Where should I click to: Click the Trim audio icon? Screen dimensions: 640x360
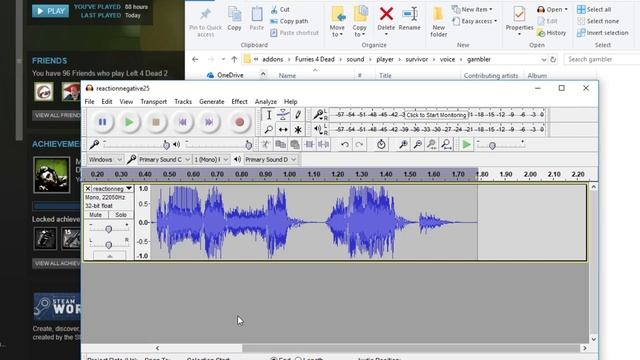tap(309, 144)
